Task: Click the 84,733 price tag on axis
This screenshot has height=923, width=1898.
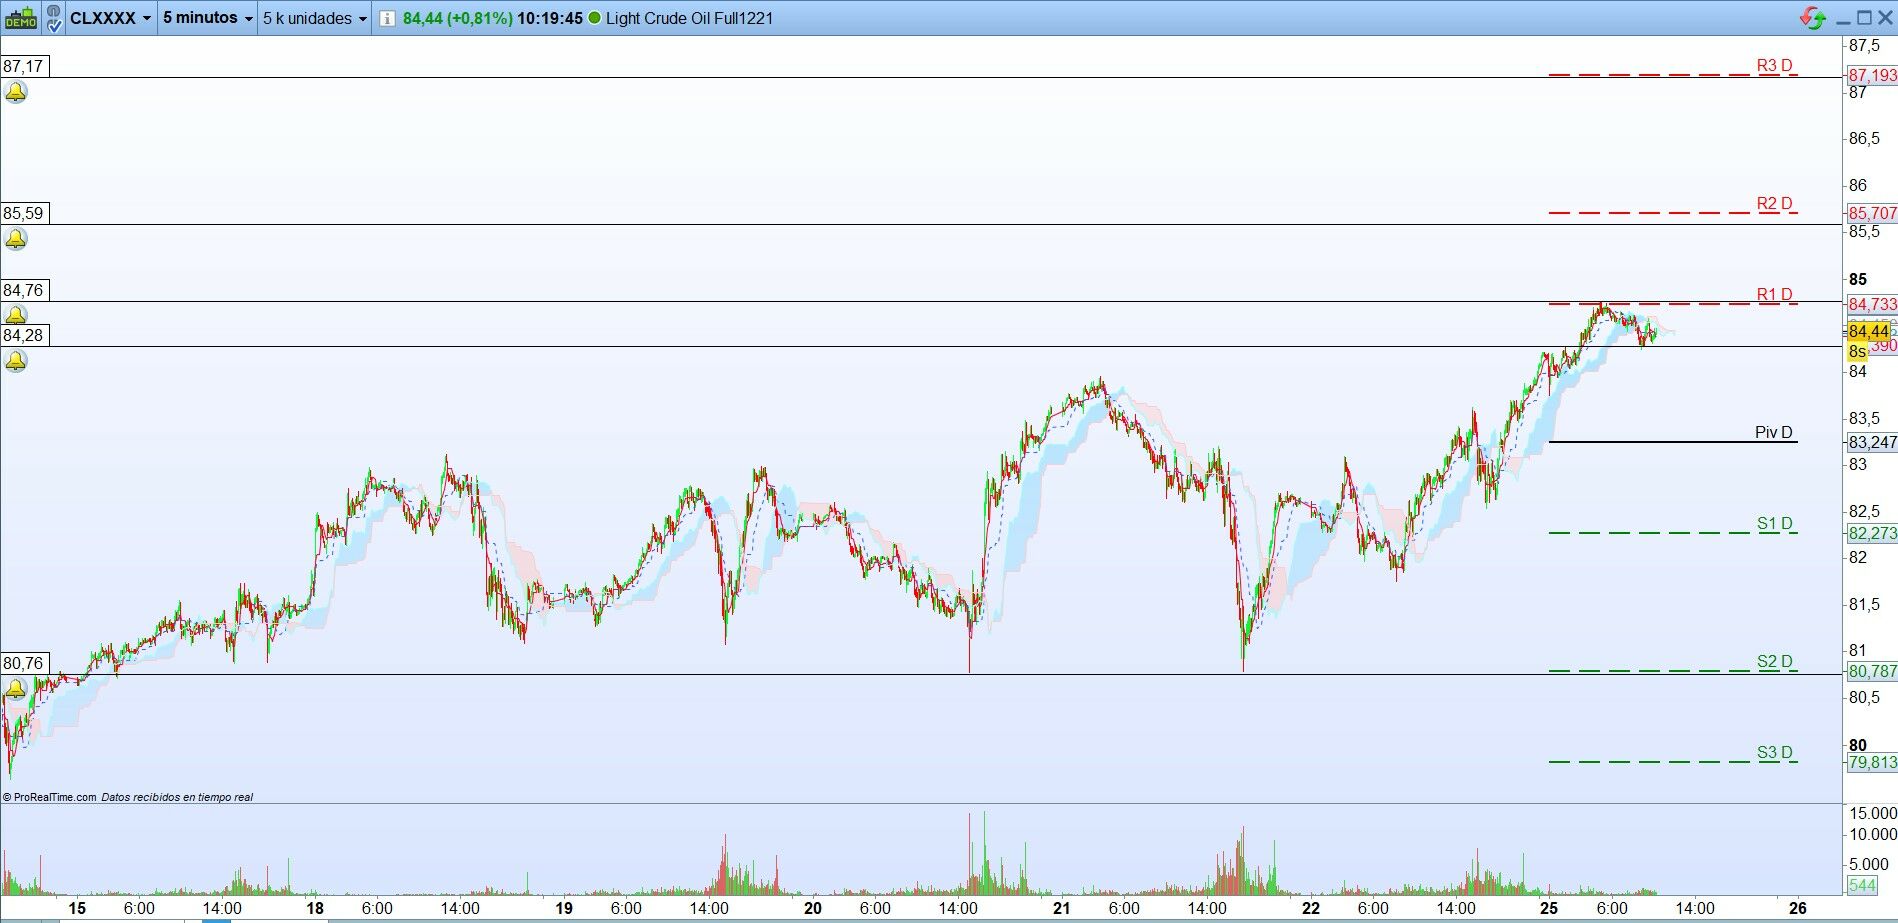Action: [x=1871, y=304]
